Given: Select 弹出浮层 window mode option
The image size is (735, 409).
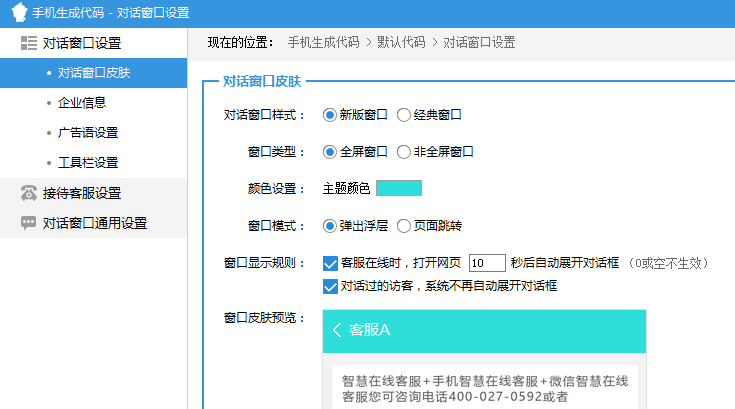Looking at the screenshot, I should point(330,225).
